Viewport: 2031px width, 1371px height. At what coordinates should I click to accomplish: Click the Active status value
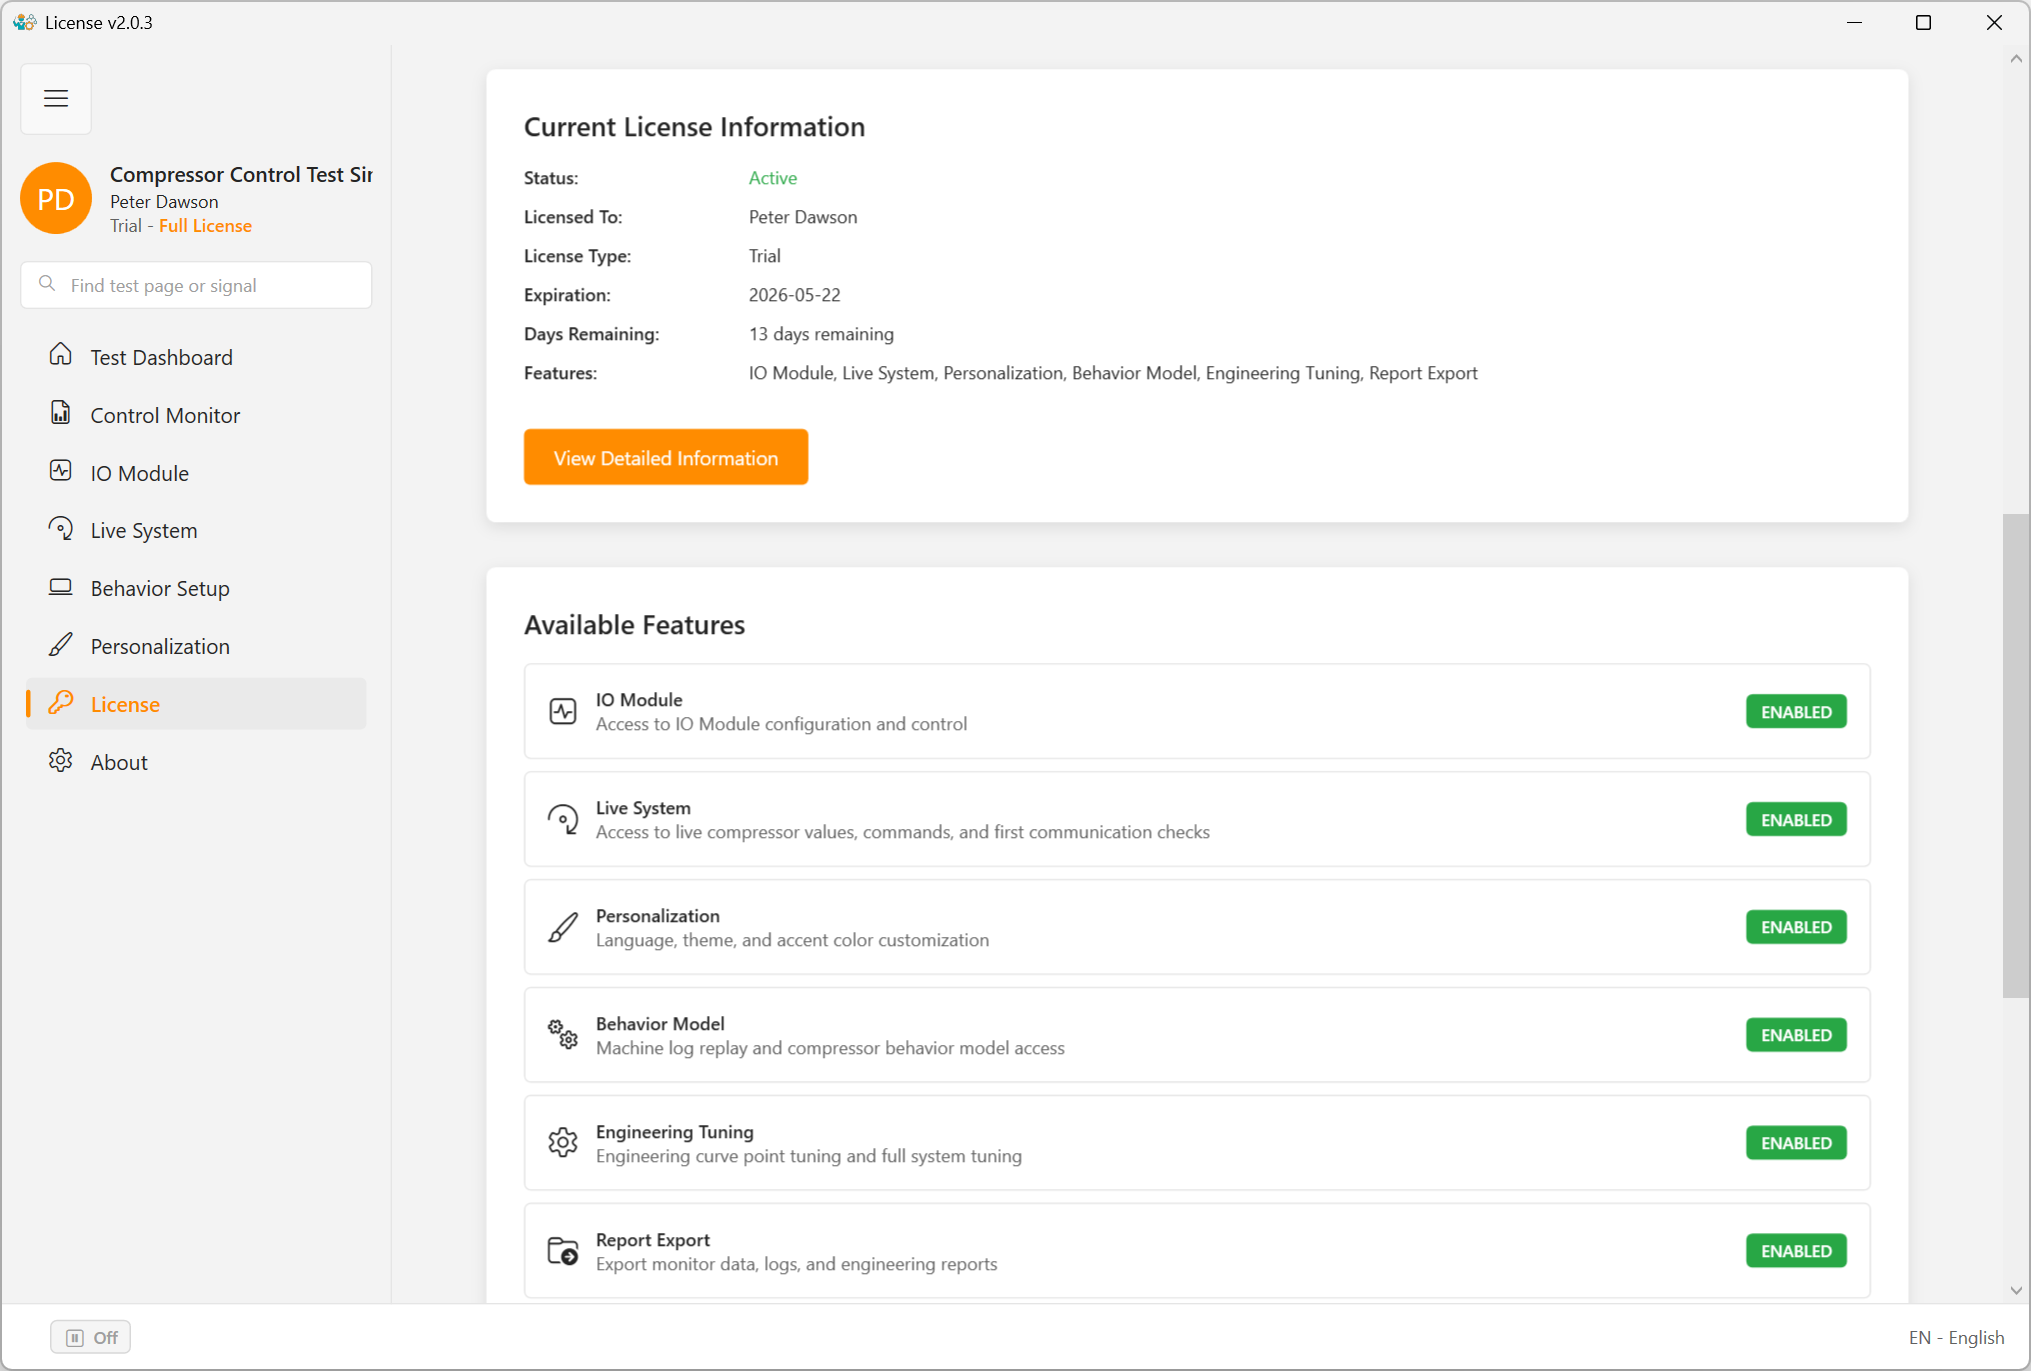pyautogui.click(x=773, y=178)
